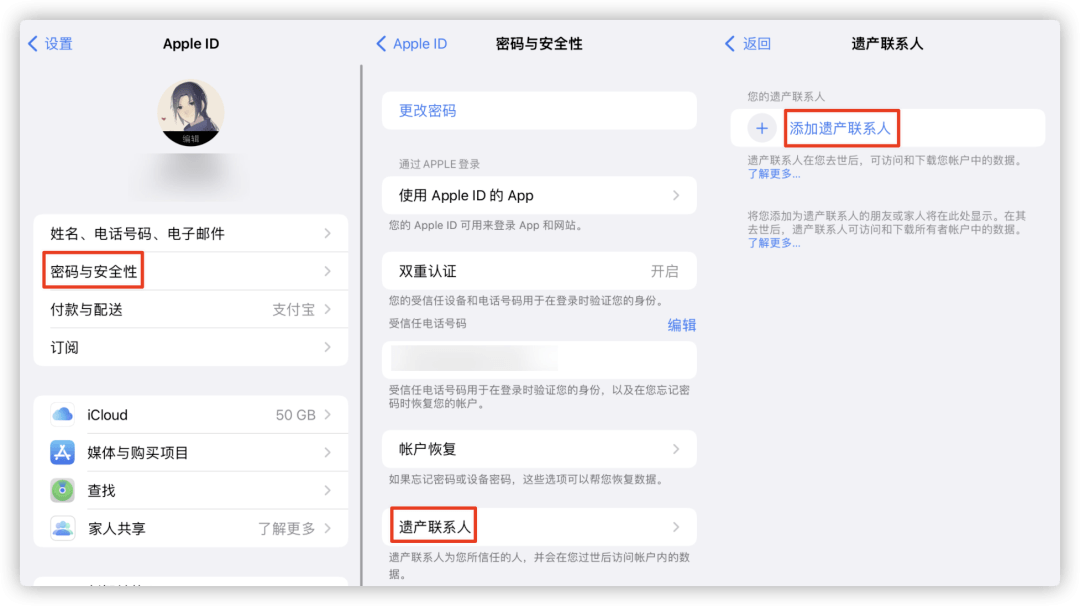Click 添加遗产联系人
The width and height of the screenshot is (1080, 606).
(x=840, y=128)
